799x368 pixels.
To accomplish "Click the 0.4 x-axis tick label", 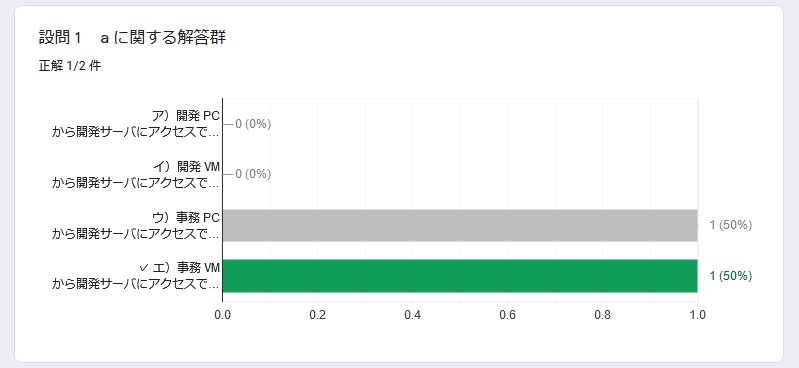I will (x=412, y=315).
